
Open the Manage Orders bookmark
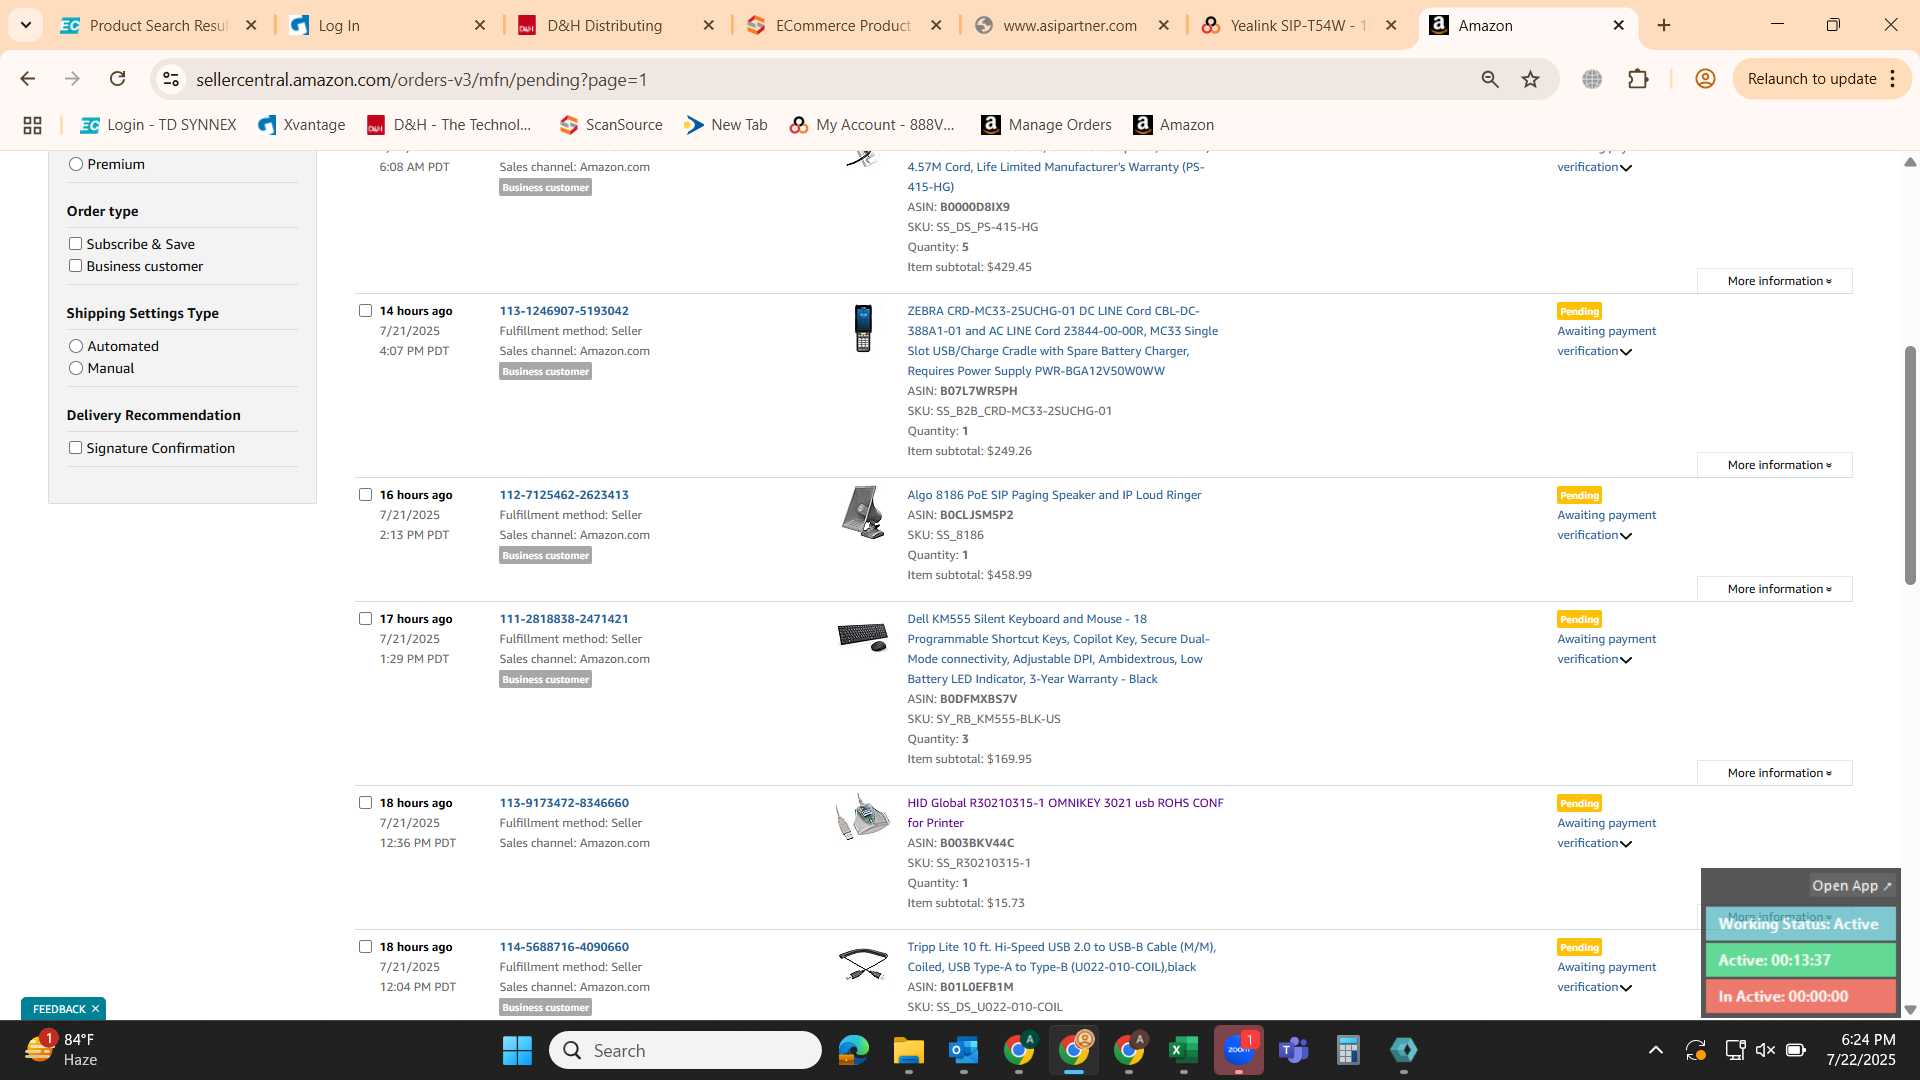point(1046,125)
